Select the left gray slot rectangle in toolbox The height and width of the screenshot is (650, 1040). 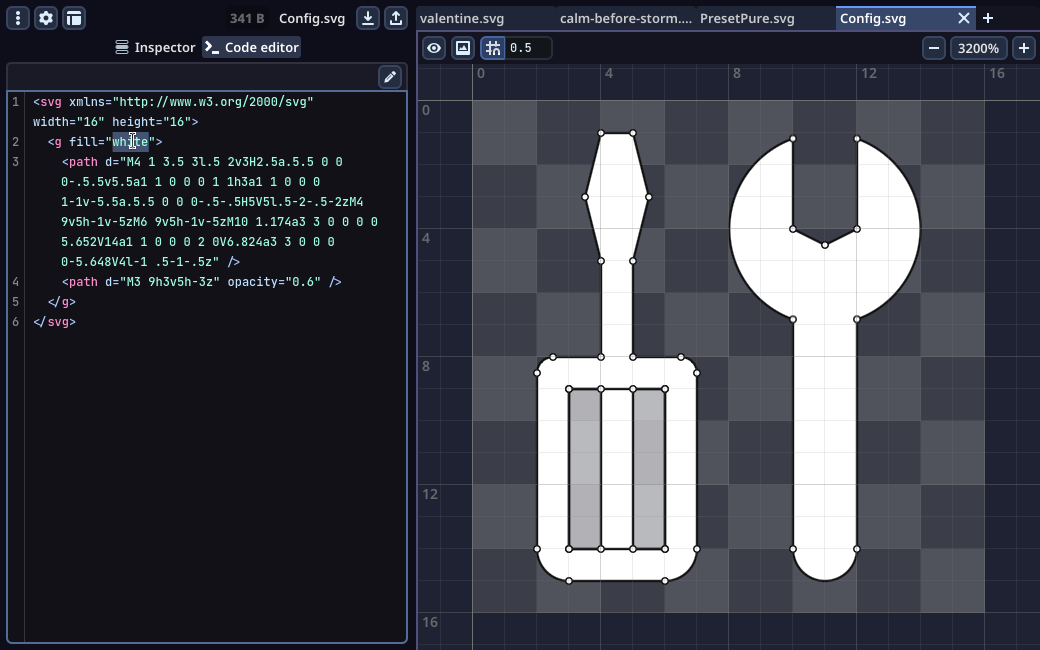point(585,469)
